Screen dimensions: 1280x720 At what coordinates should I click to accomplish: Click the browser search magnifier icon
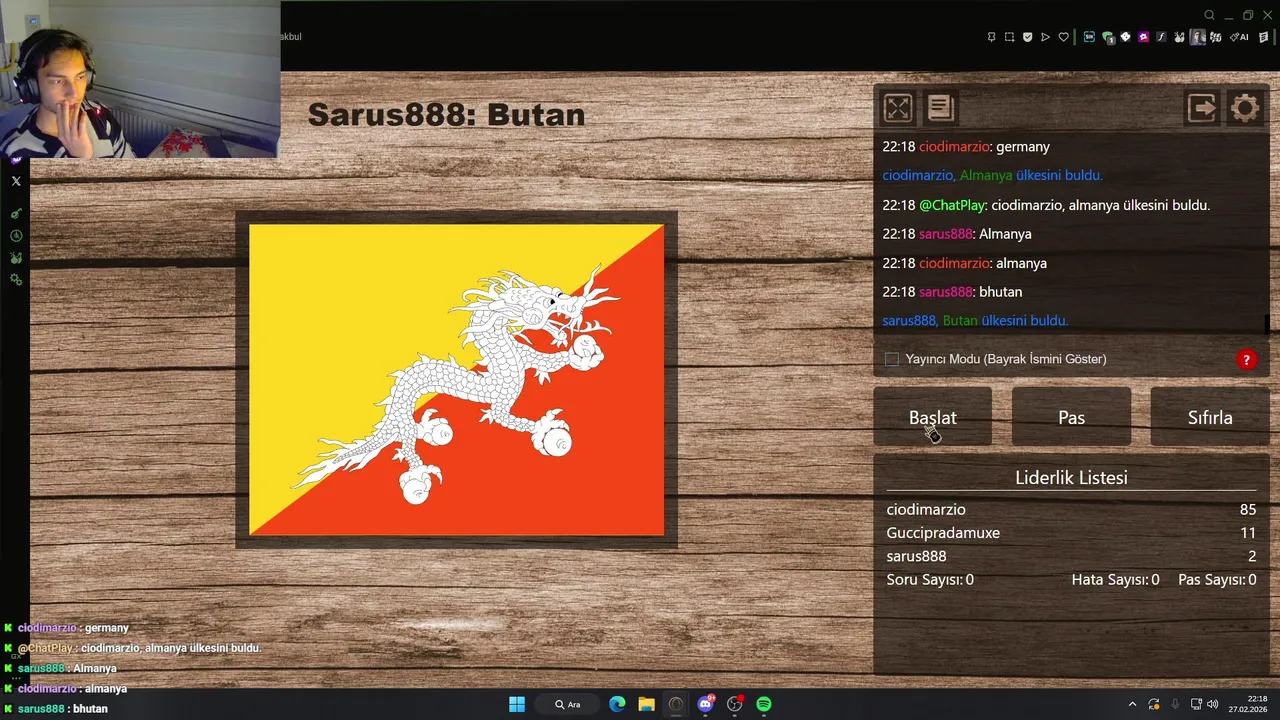(x=1209, y=15)
